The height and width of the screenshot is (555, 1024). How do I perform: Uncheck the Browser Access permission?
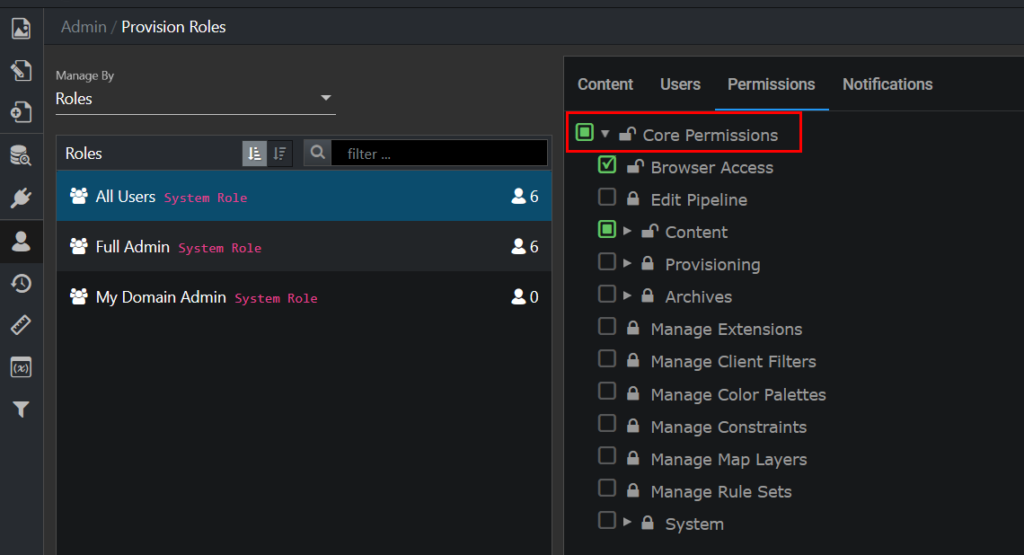pyautogui.click(x=607, y=165)
